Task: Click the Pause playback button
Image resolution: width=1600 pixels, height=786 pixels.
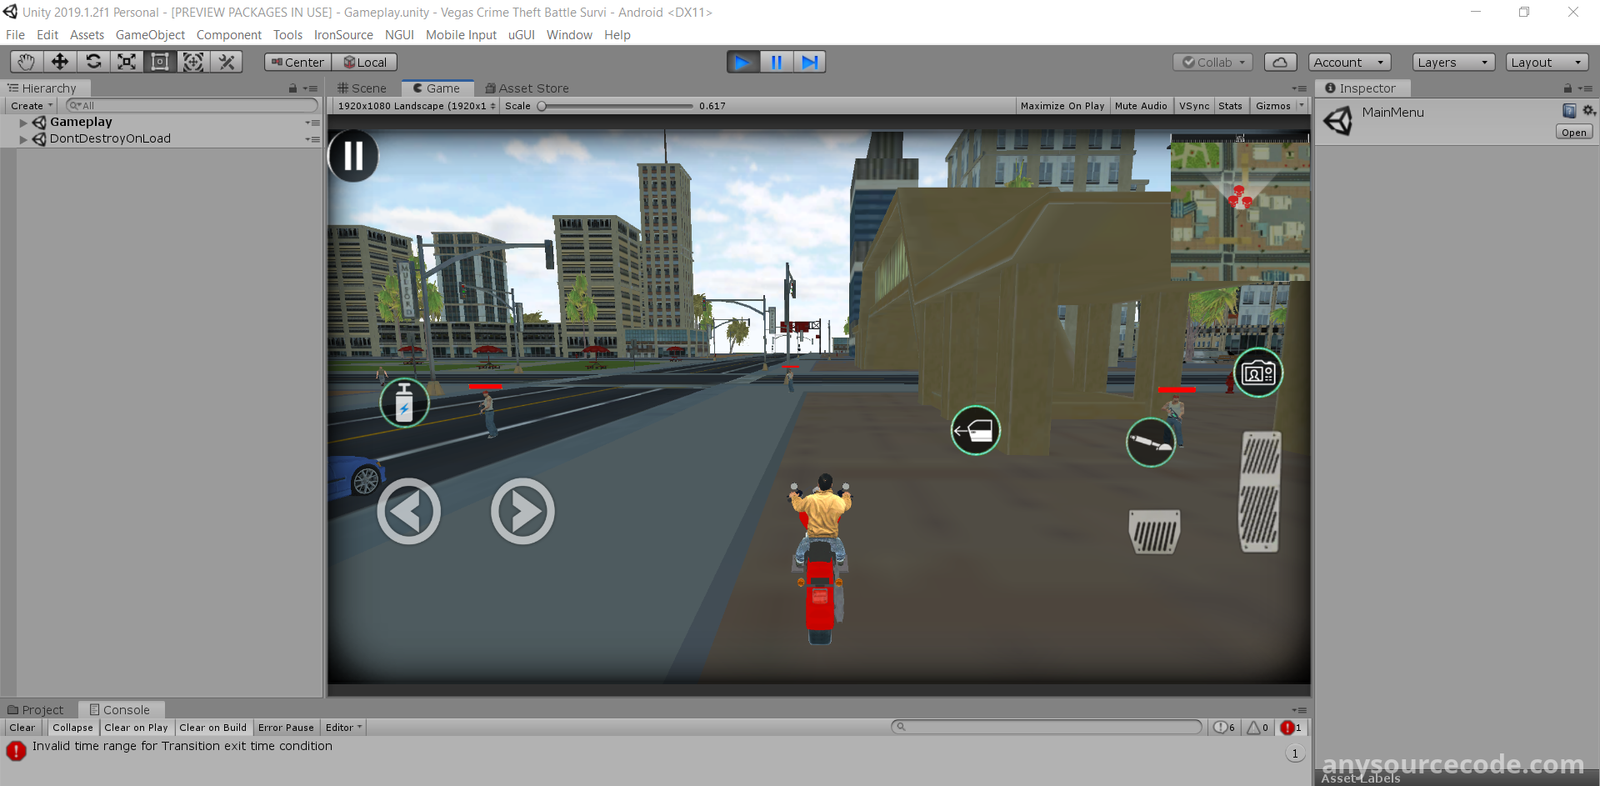Action: point(776,62)
